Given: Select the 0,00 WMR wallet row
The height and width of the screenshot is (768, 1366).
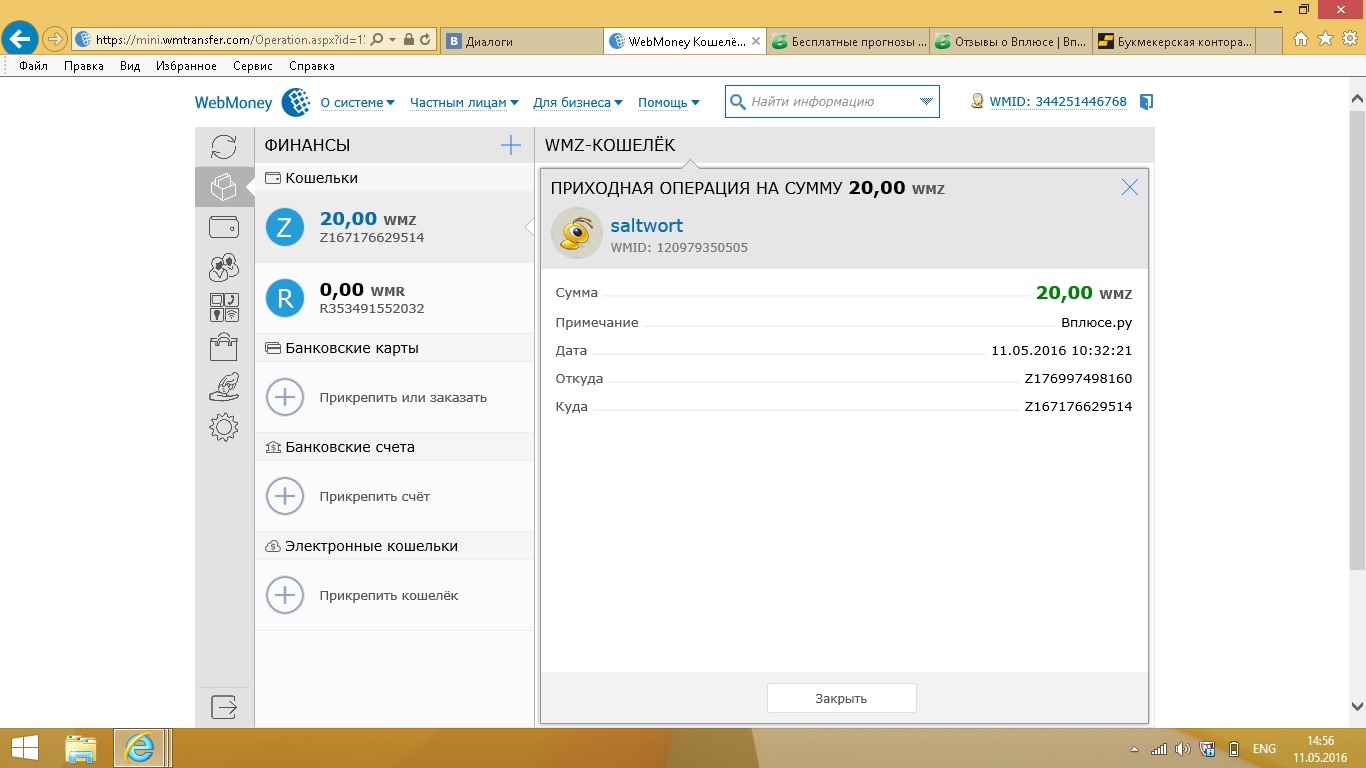Looking at the screenshot, I should point(394,298).
